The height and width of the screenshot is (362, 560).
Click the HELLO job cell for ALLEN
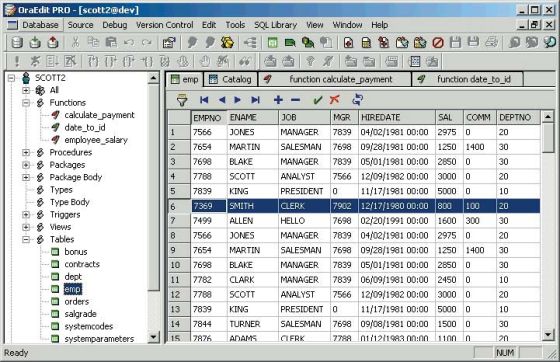click(x=304, y=221)
